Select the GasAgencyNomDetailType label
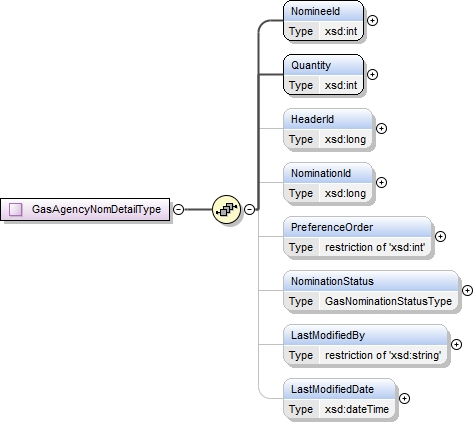 pos(96,209)
